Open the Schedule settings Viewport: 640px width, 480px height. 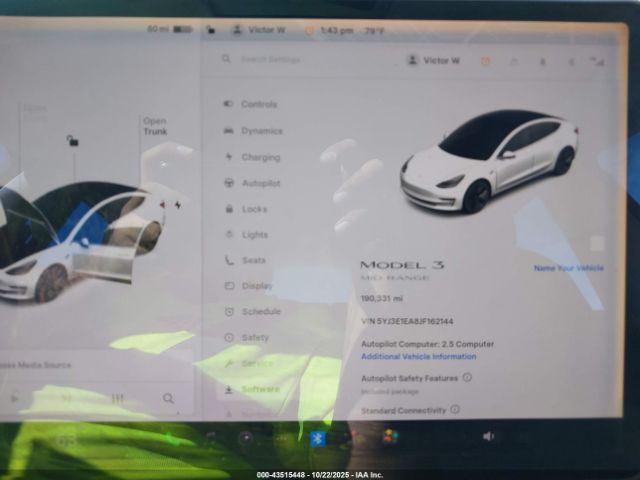coord(260,312)
